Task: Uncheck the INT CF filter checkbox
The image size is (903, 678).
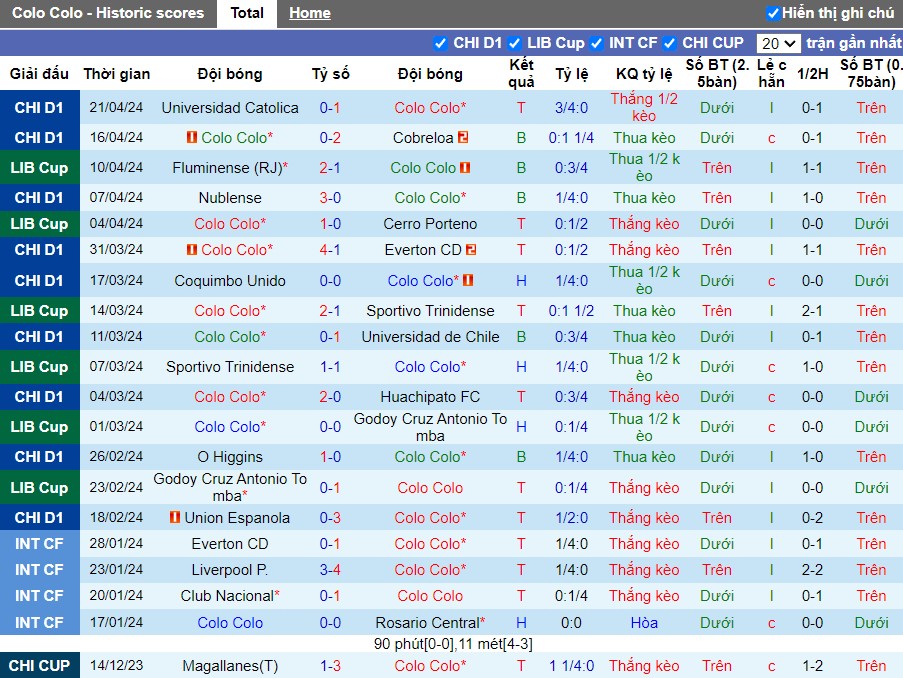Action: pyautogui.click(x=597, y=43)
